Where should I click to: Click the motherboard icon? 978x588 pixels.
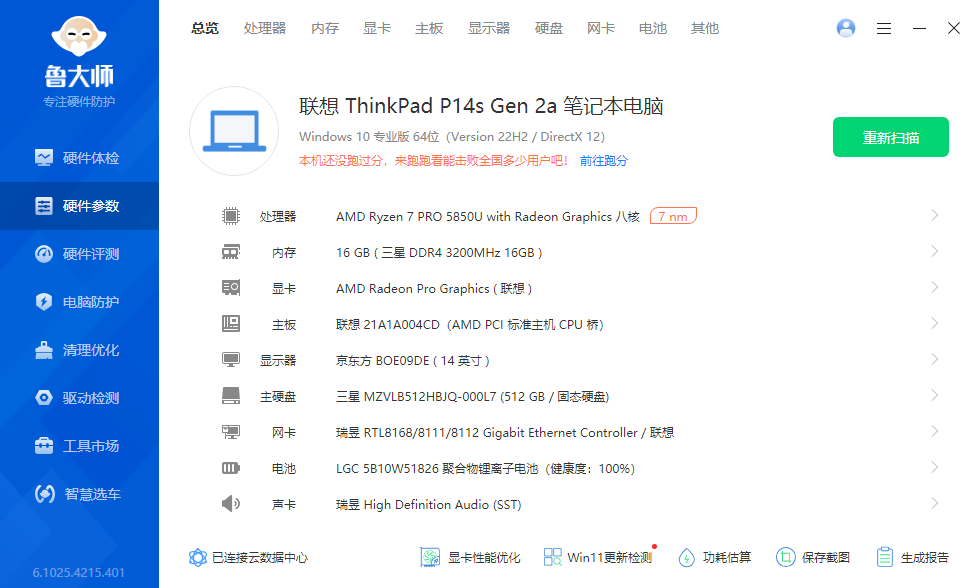tap(231, 324)
